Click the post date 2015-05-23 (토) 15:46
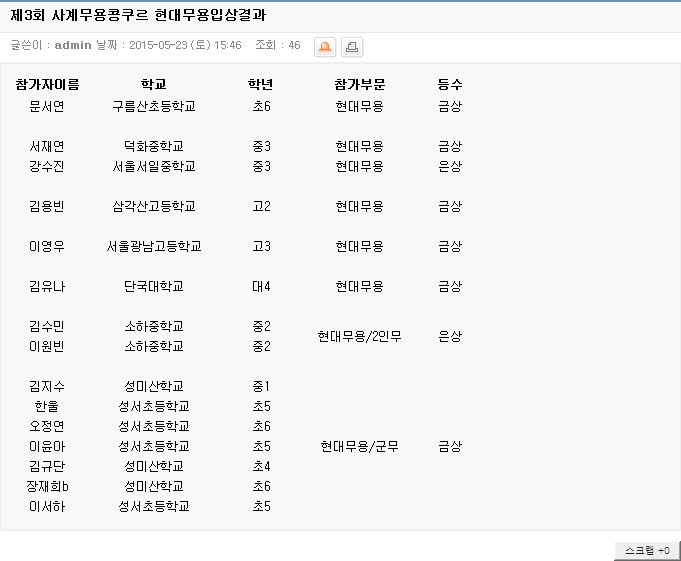Viewport: 681px width, 561px height. tap(185, 45)
